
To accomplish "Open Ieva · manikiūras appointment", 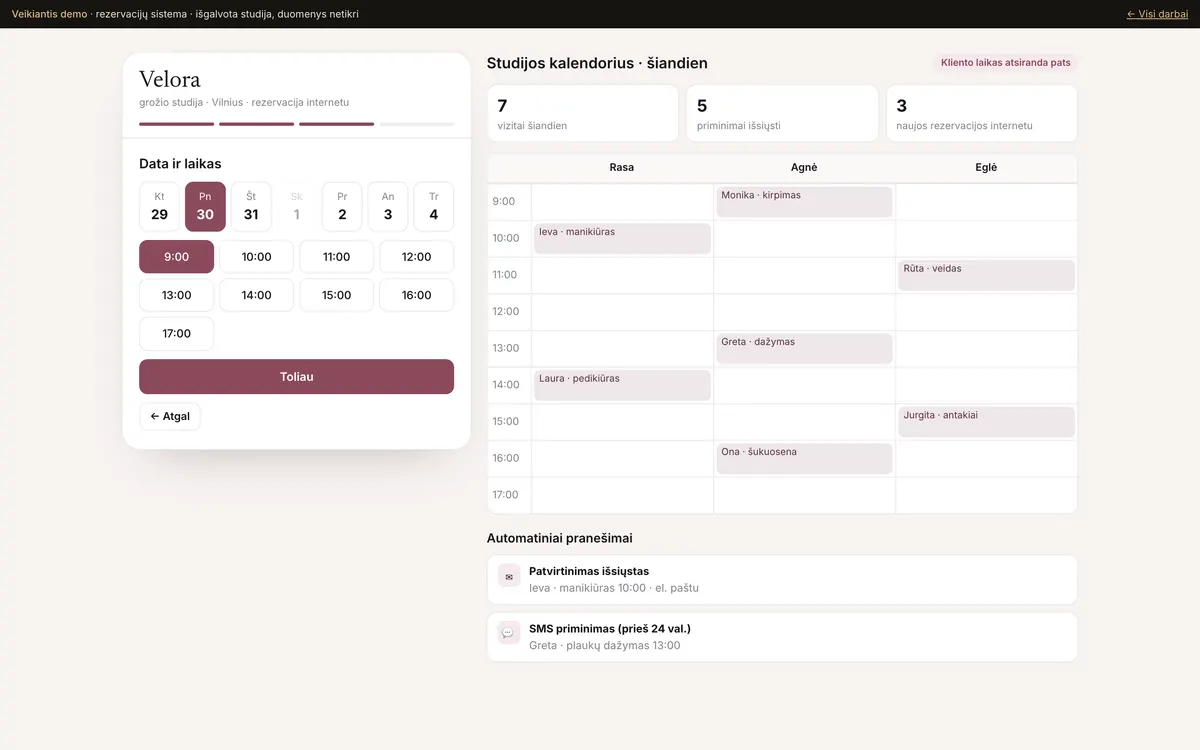I will pyautogui.click(x=622, y=239).
